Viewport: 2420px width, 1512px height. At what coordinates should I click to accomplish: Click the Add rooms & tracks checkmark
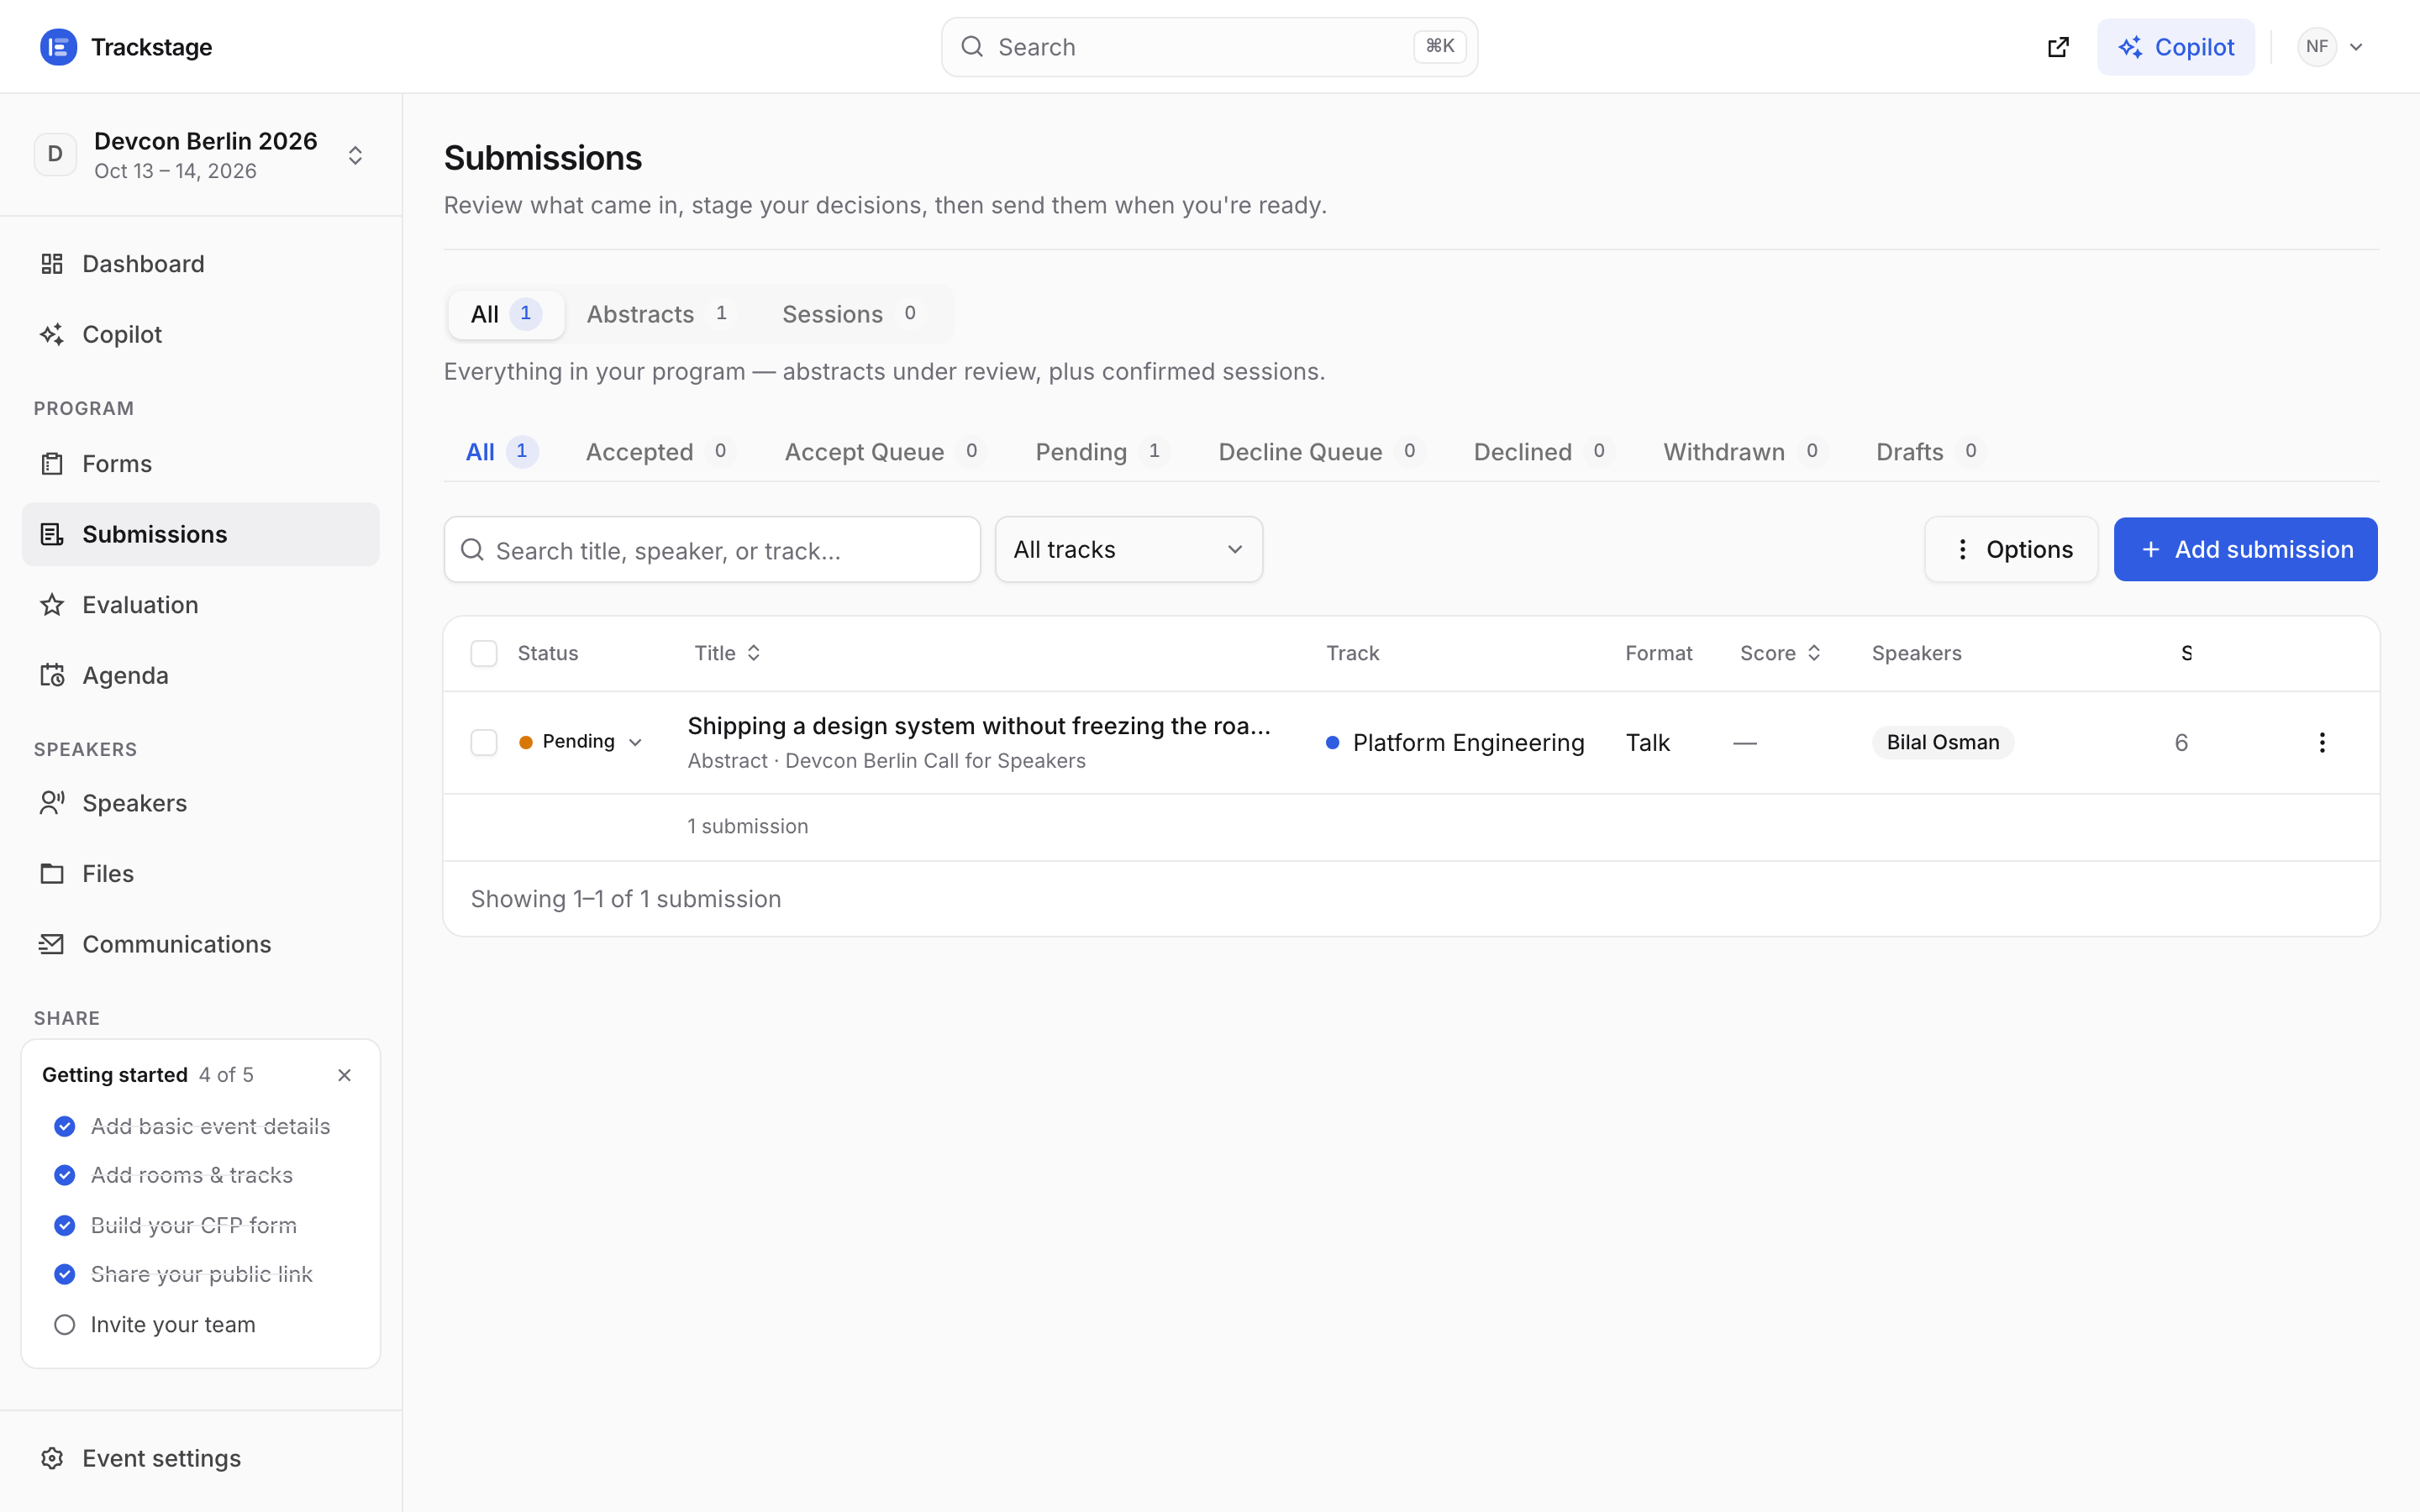[65, 1175]
